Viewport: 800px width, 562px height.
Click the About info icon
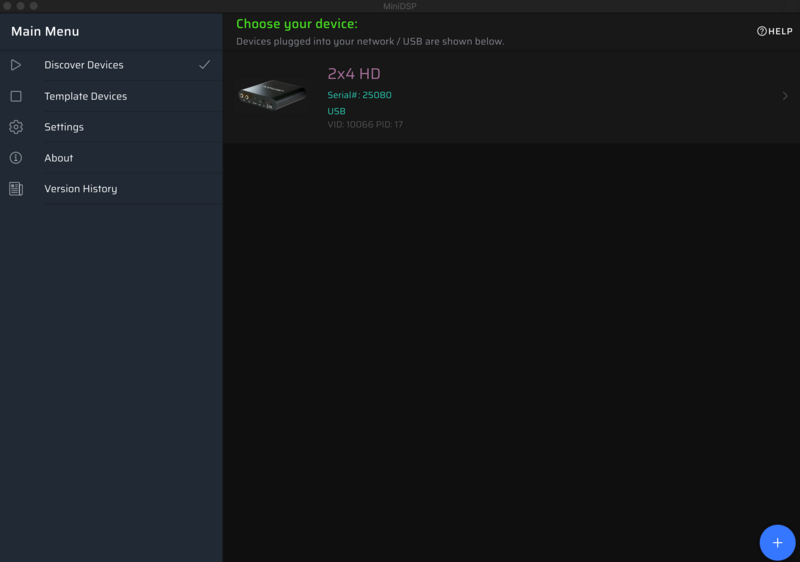point(15,158)
